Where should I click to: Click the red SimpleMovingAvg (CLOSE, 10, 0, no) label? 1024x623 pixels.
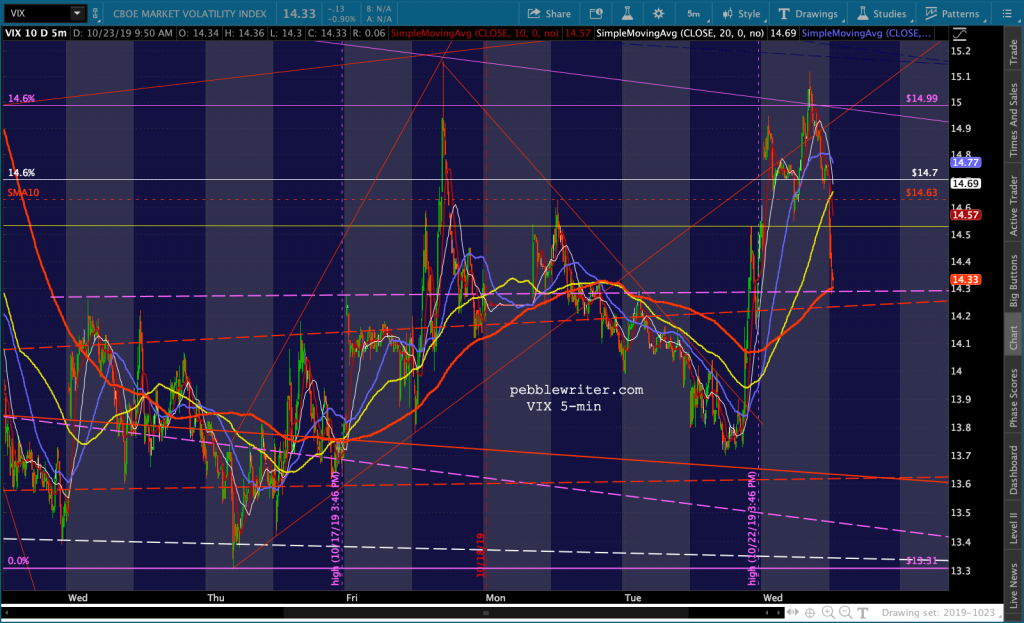pyautogui.click(x=475, y=33)
